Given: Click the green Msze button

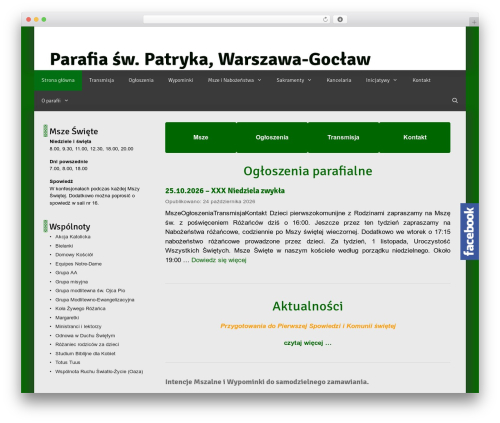Looking at the screenshot, I should click(x=201, y=137).
